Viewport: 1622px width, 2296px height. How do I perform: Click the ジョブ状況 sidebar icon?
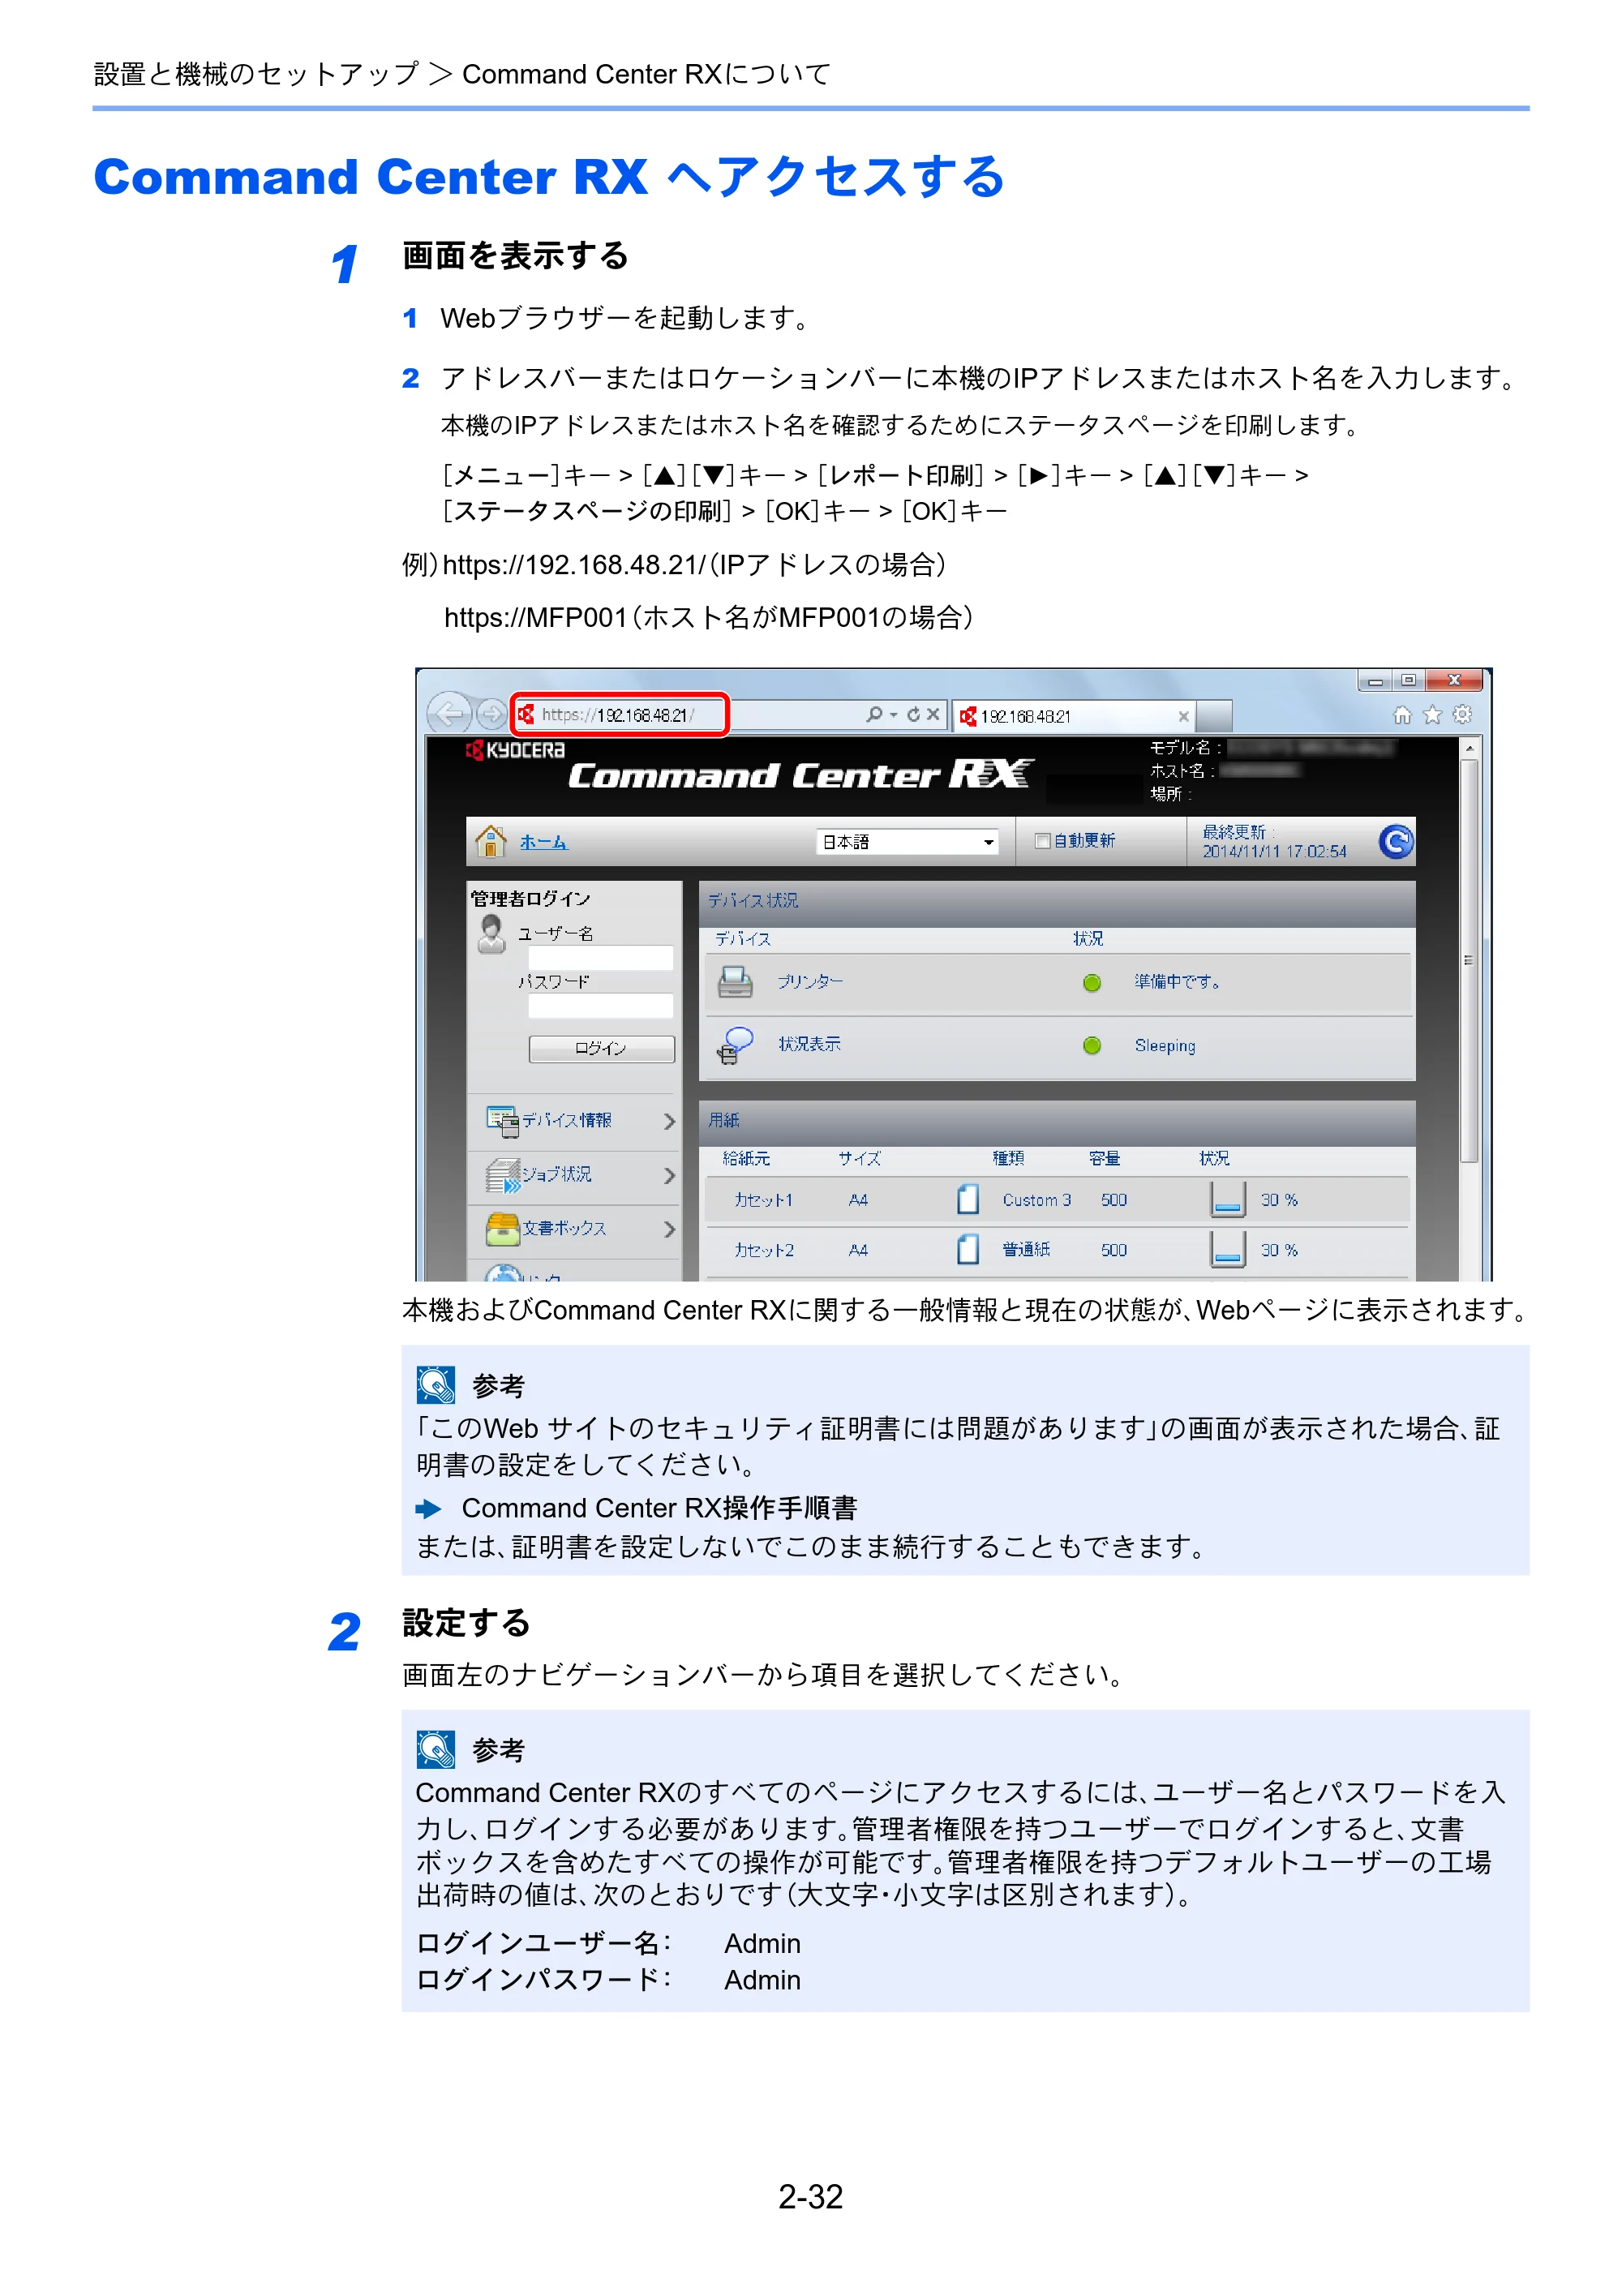point(502,1175)
